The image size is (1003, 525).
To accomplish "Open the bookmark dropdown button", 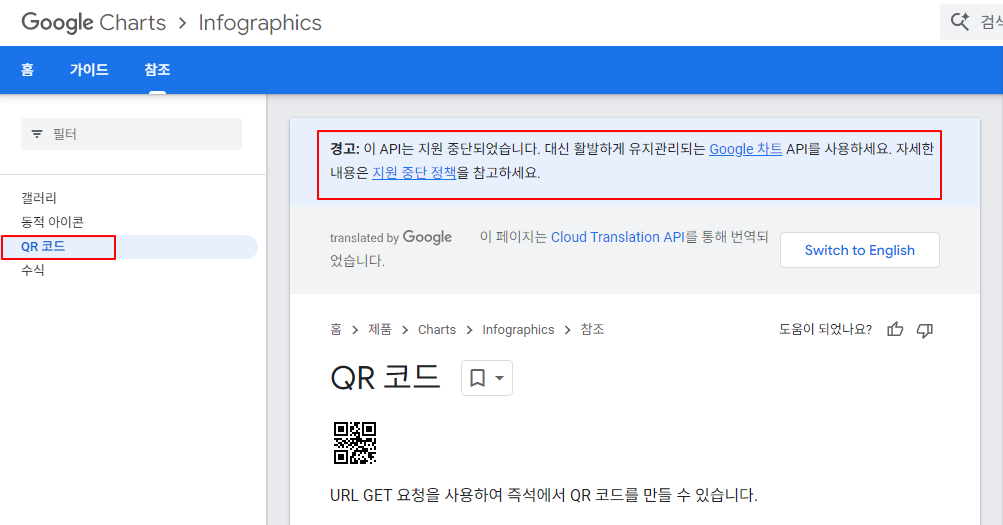I will click(487, 378).
